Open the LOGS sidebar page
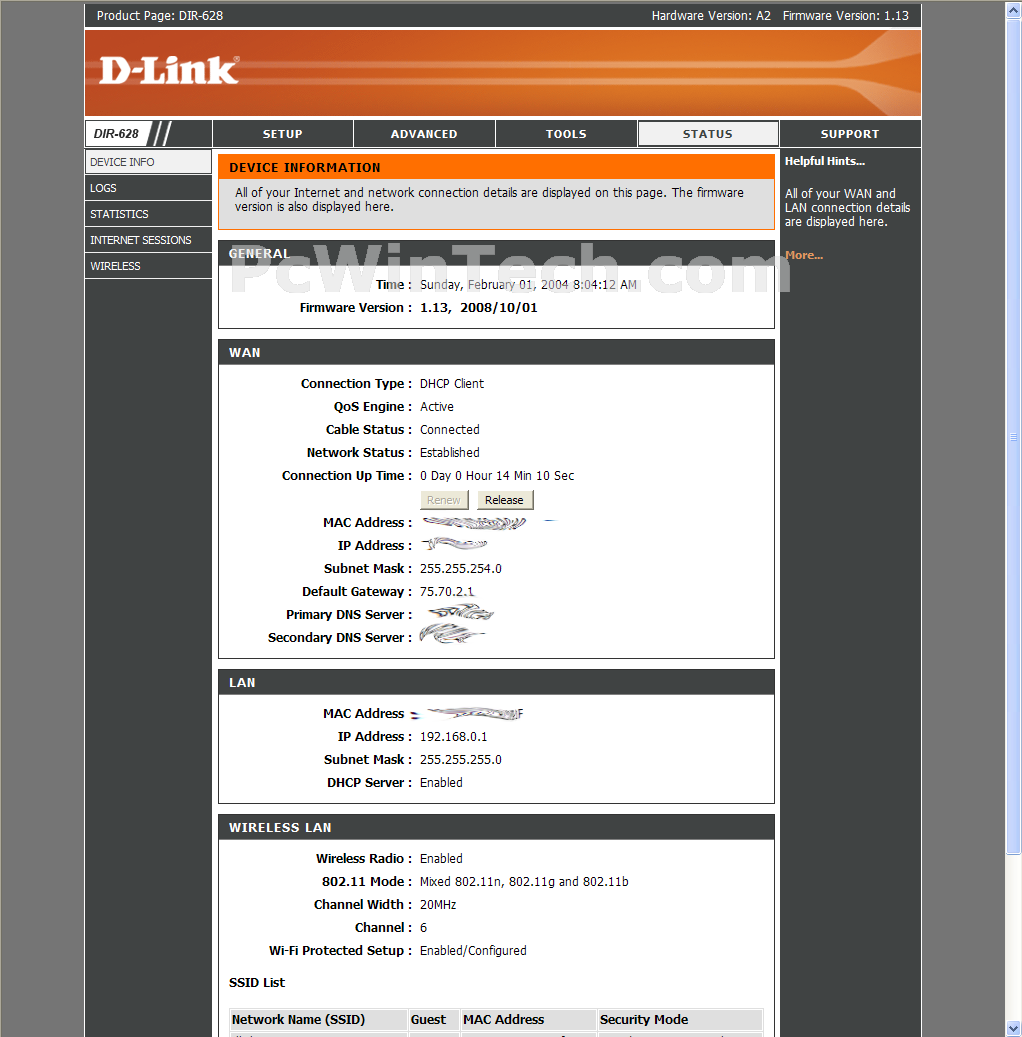The height and width of the screenshot is (1037, 1022). 148,188
